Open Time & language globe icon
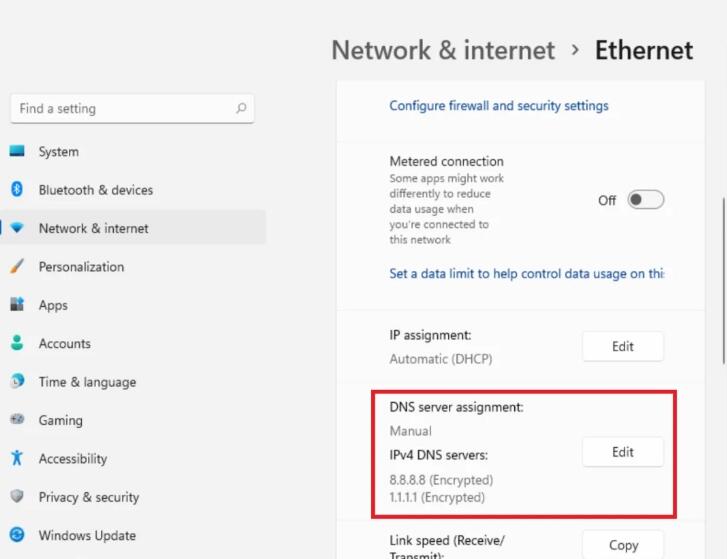 pyautogui.click(x=17, y=381)
